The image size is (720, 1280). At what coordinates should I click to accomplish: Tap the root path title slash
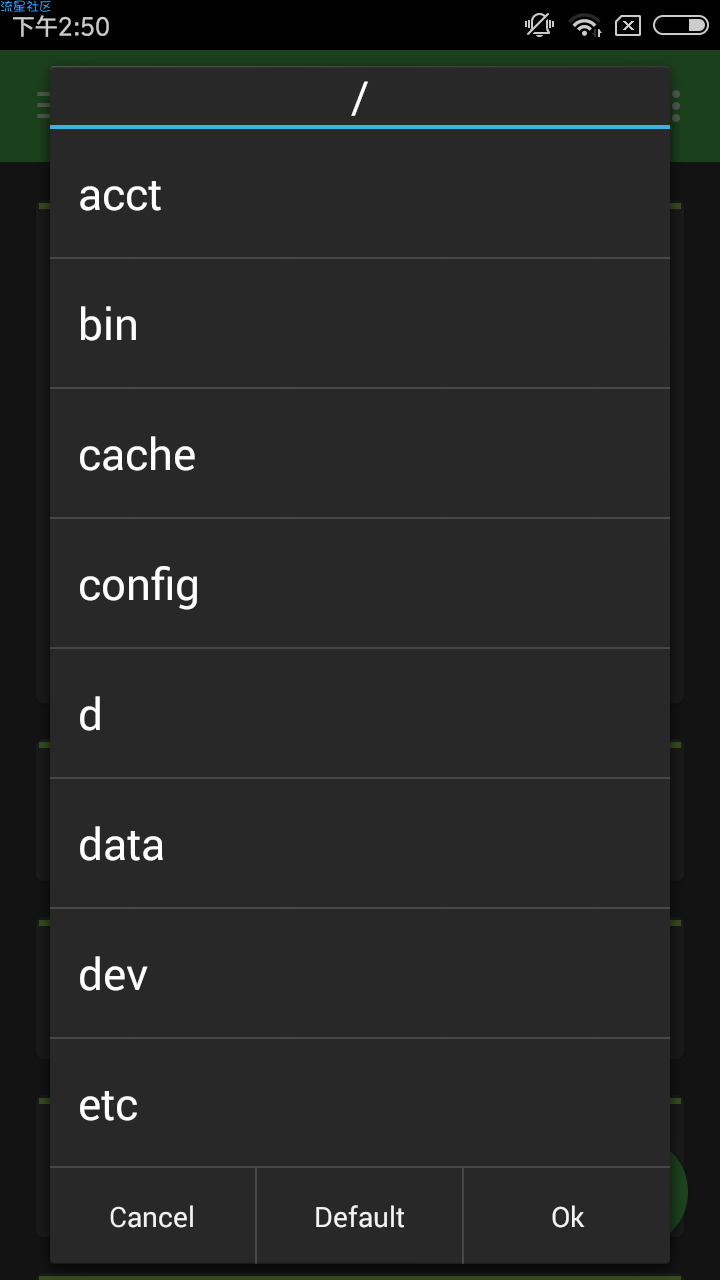[x=360, y=98]
